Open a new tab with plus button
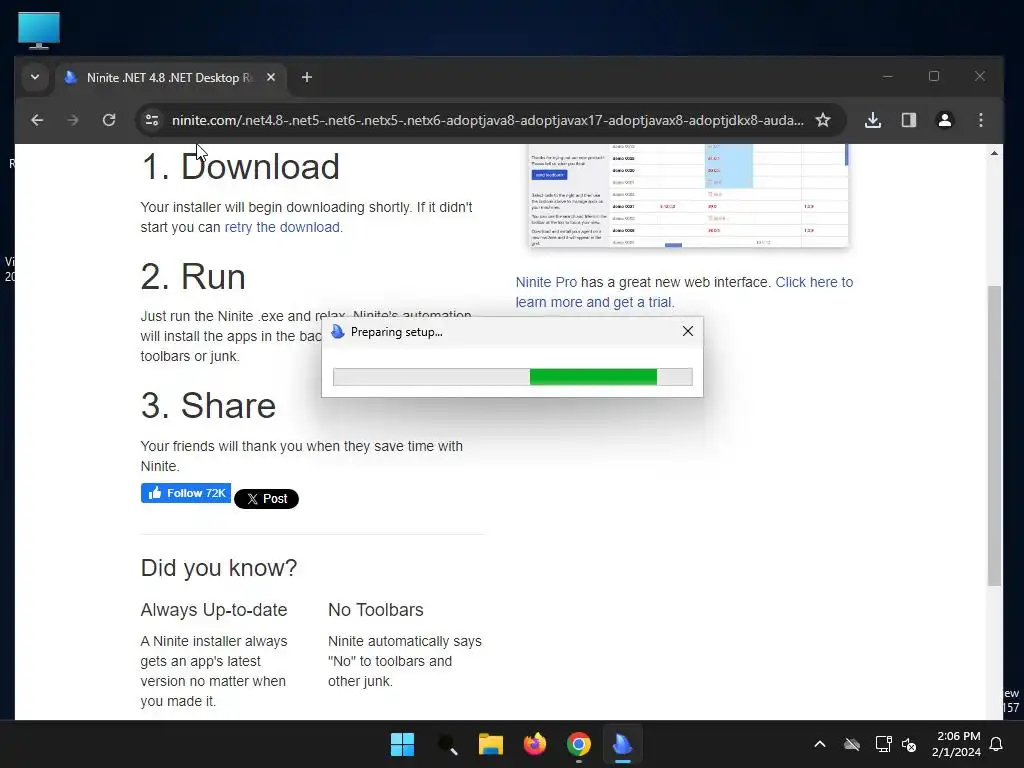 pyautogui.click(x=307, y=77)
